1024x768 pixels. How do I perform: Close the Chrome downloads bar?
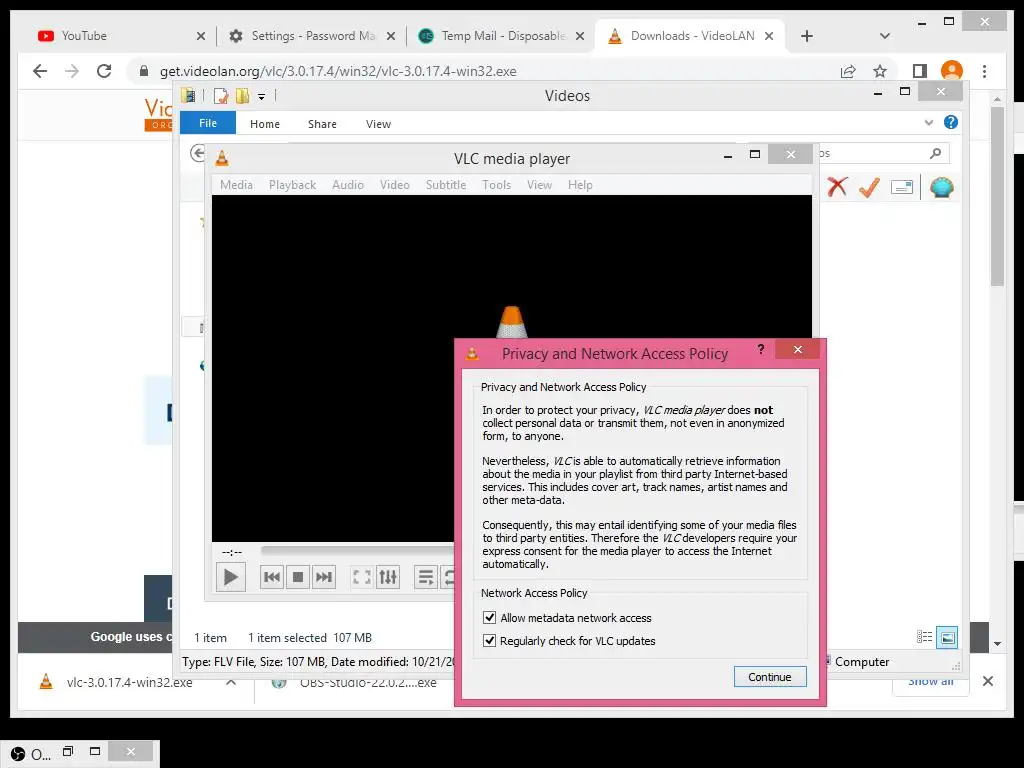[988, 681]
